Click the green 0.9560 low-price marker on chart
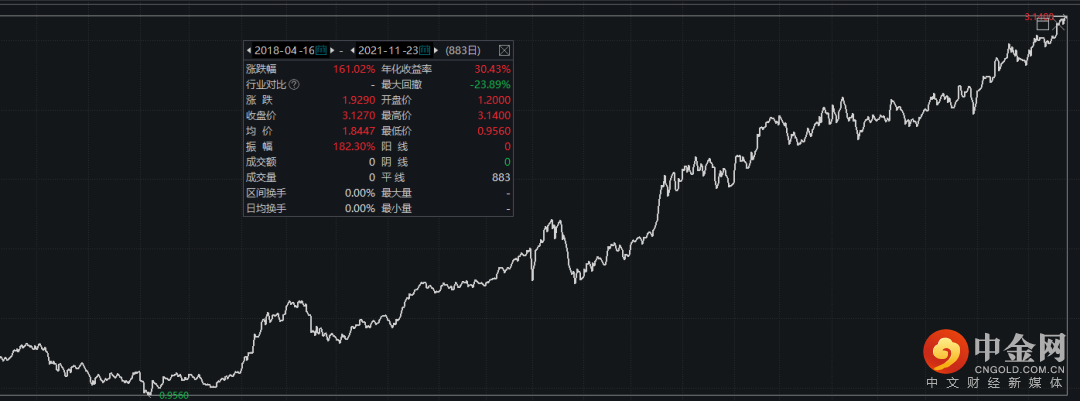This screenshot has height=401, width=1080. tap(174, 395)
